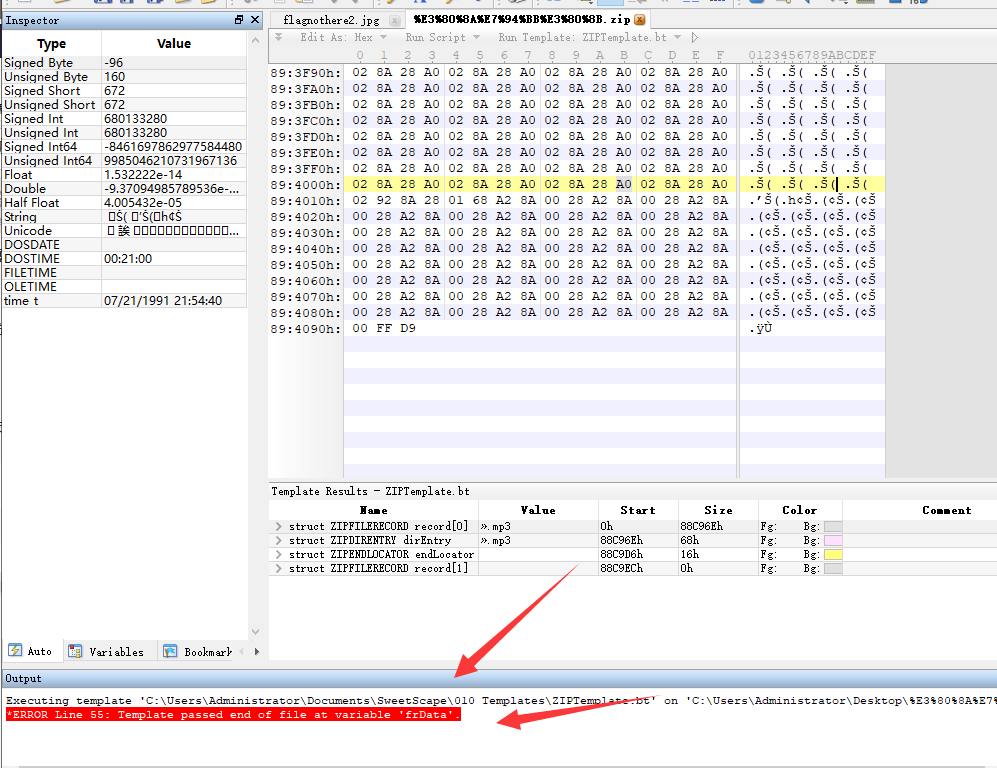The image size is (997, 768).
Task: Select the Signed Byte row in Inspector
Action: point(125,63)
